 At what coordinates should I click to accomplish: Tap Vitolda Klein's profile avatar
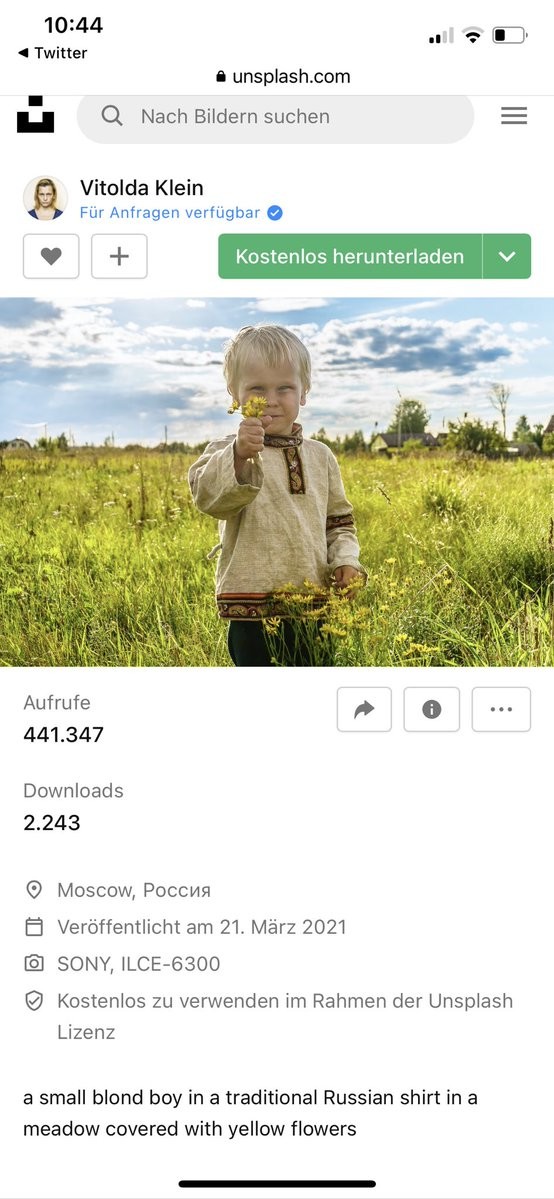(x=45, y=198)
